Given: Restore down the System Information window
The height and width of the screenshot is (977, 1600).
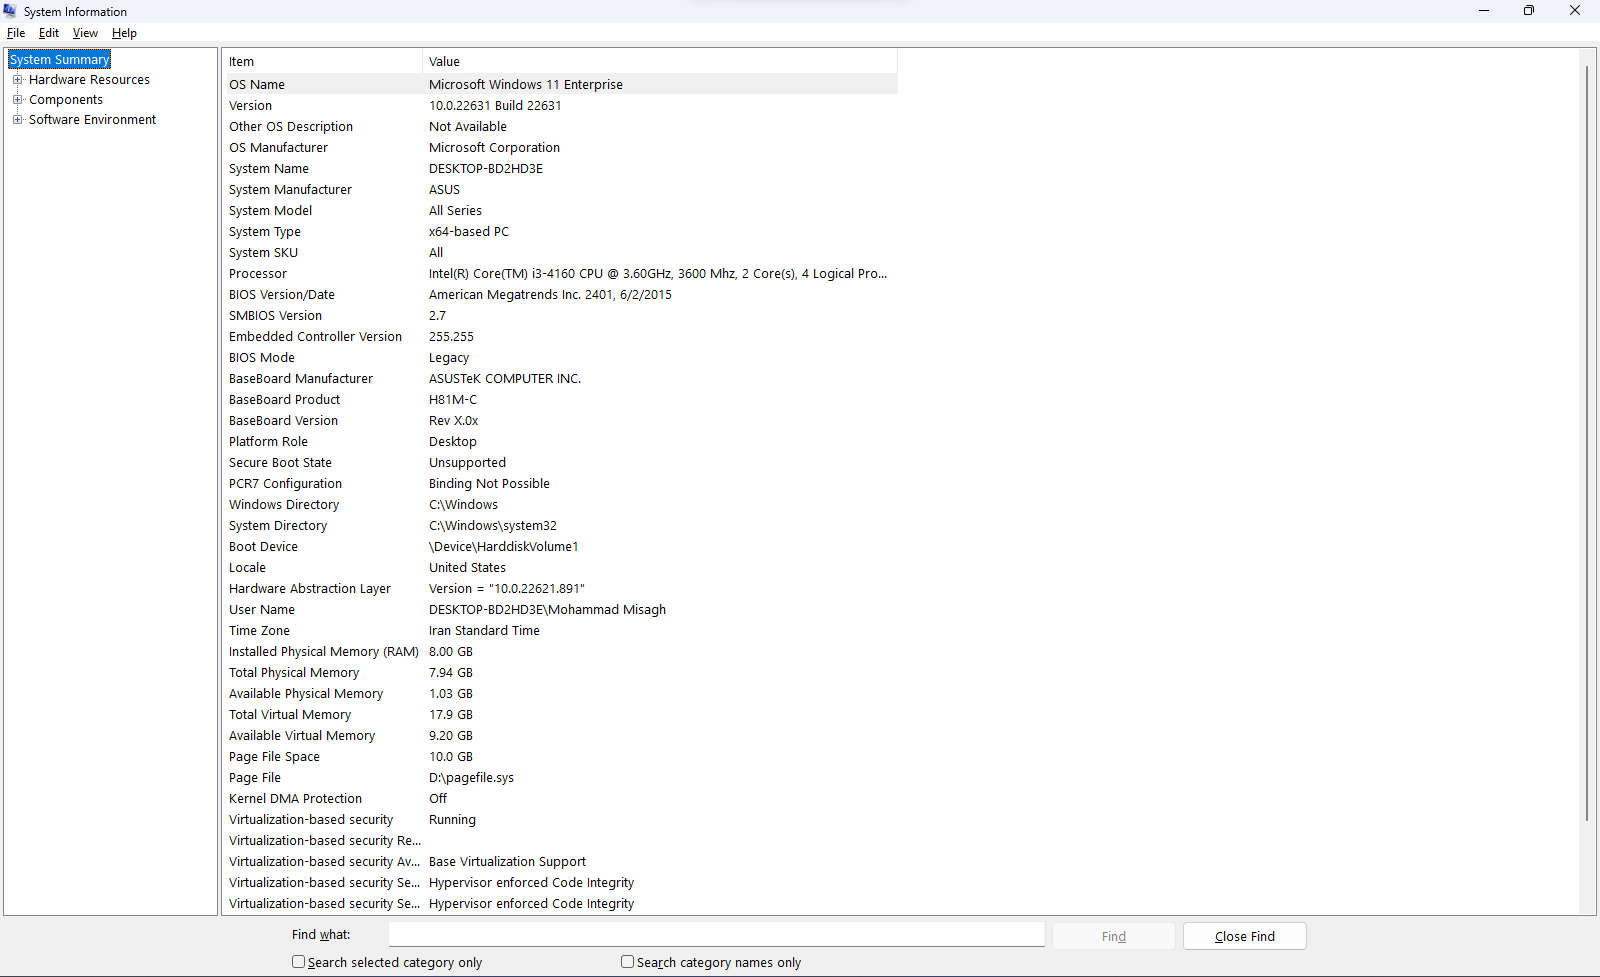Looking at the screenshot, I should click(x=1529, y=11).
